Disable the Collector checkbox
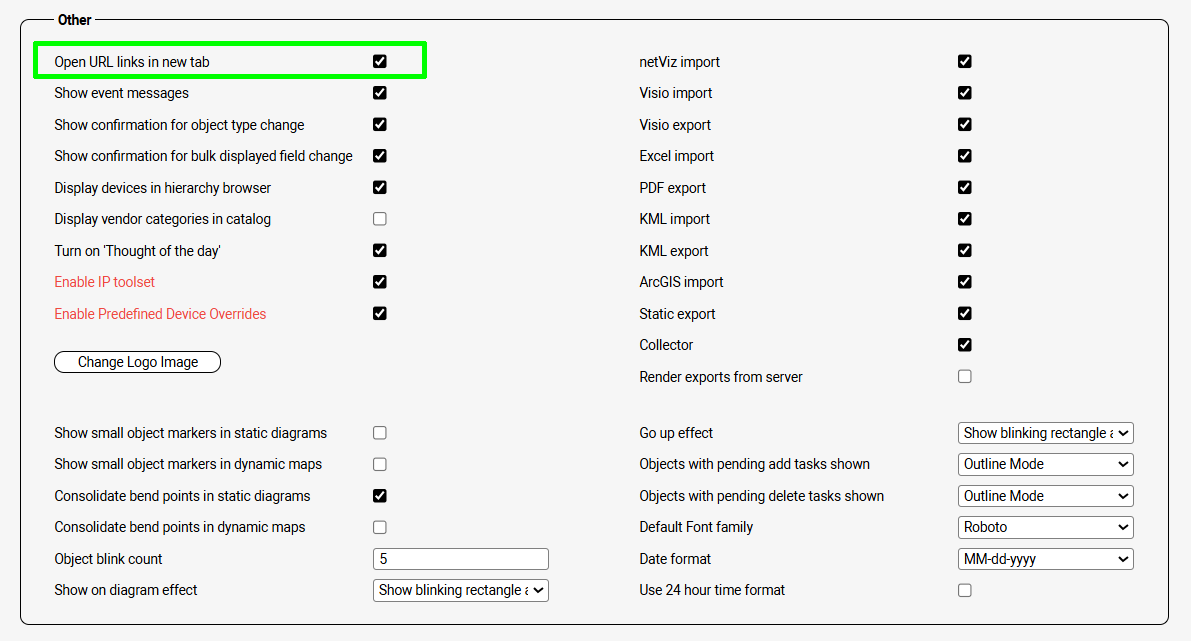The height and width of the screenshot is (641, 1191). click(x=965, y=345)
